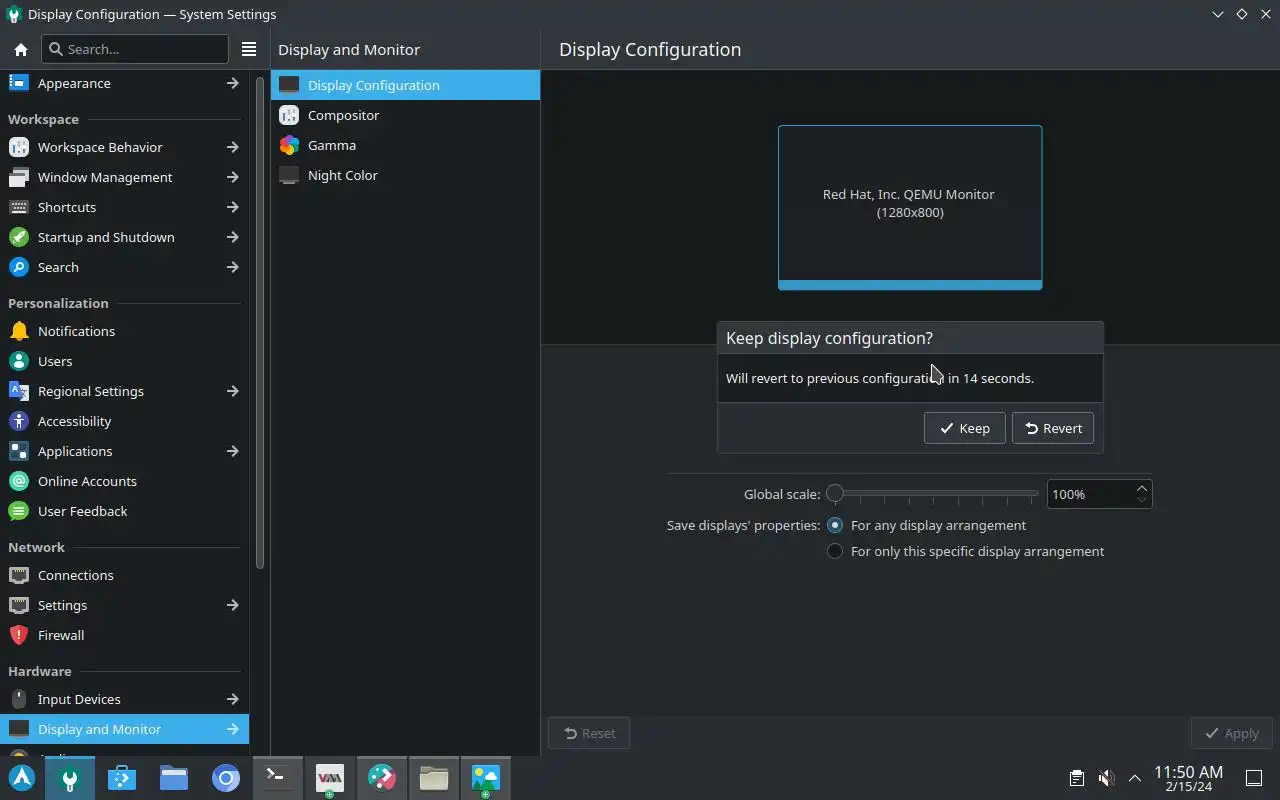Screen dimensions: 1280x800
Task: Expand Window Management arrow
Action: pyautogui.click(x=232, y=177)
